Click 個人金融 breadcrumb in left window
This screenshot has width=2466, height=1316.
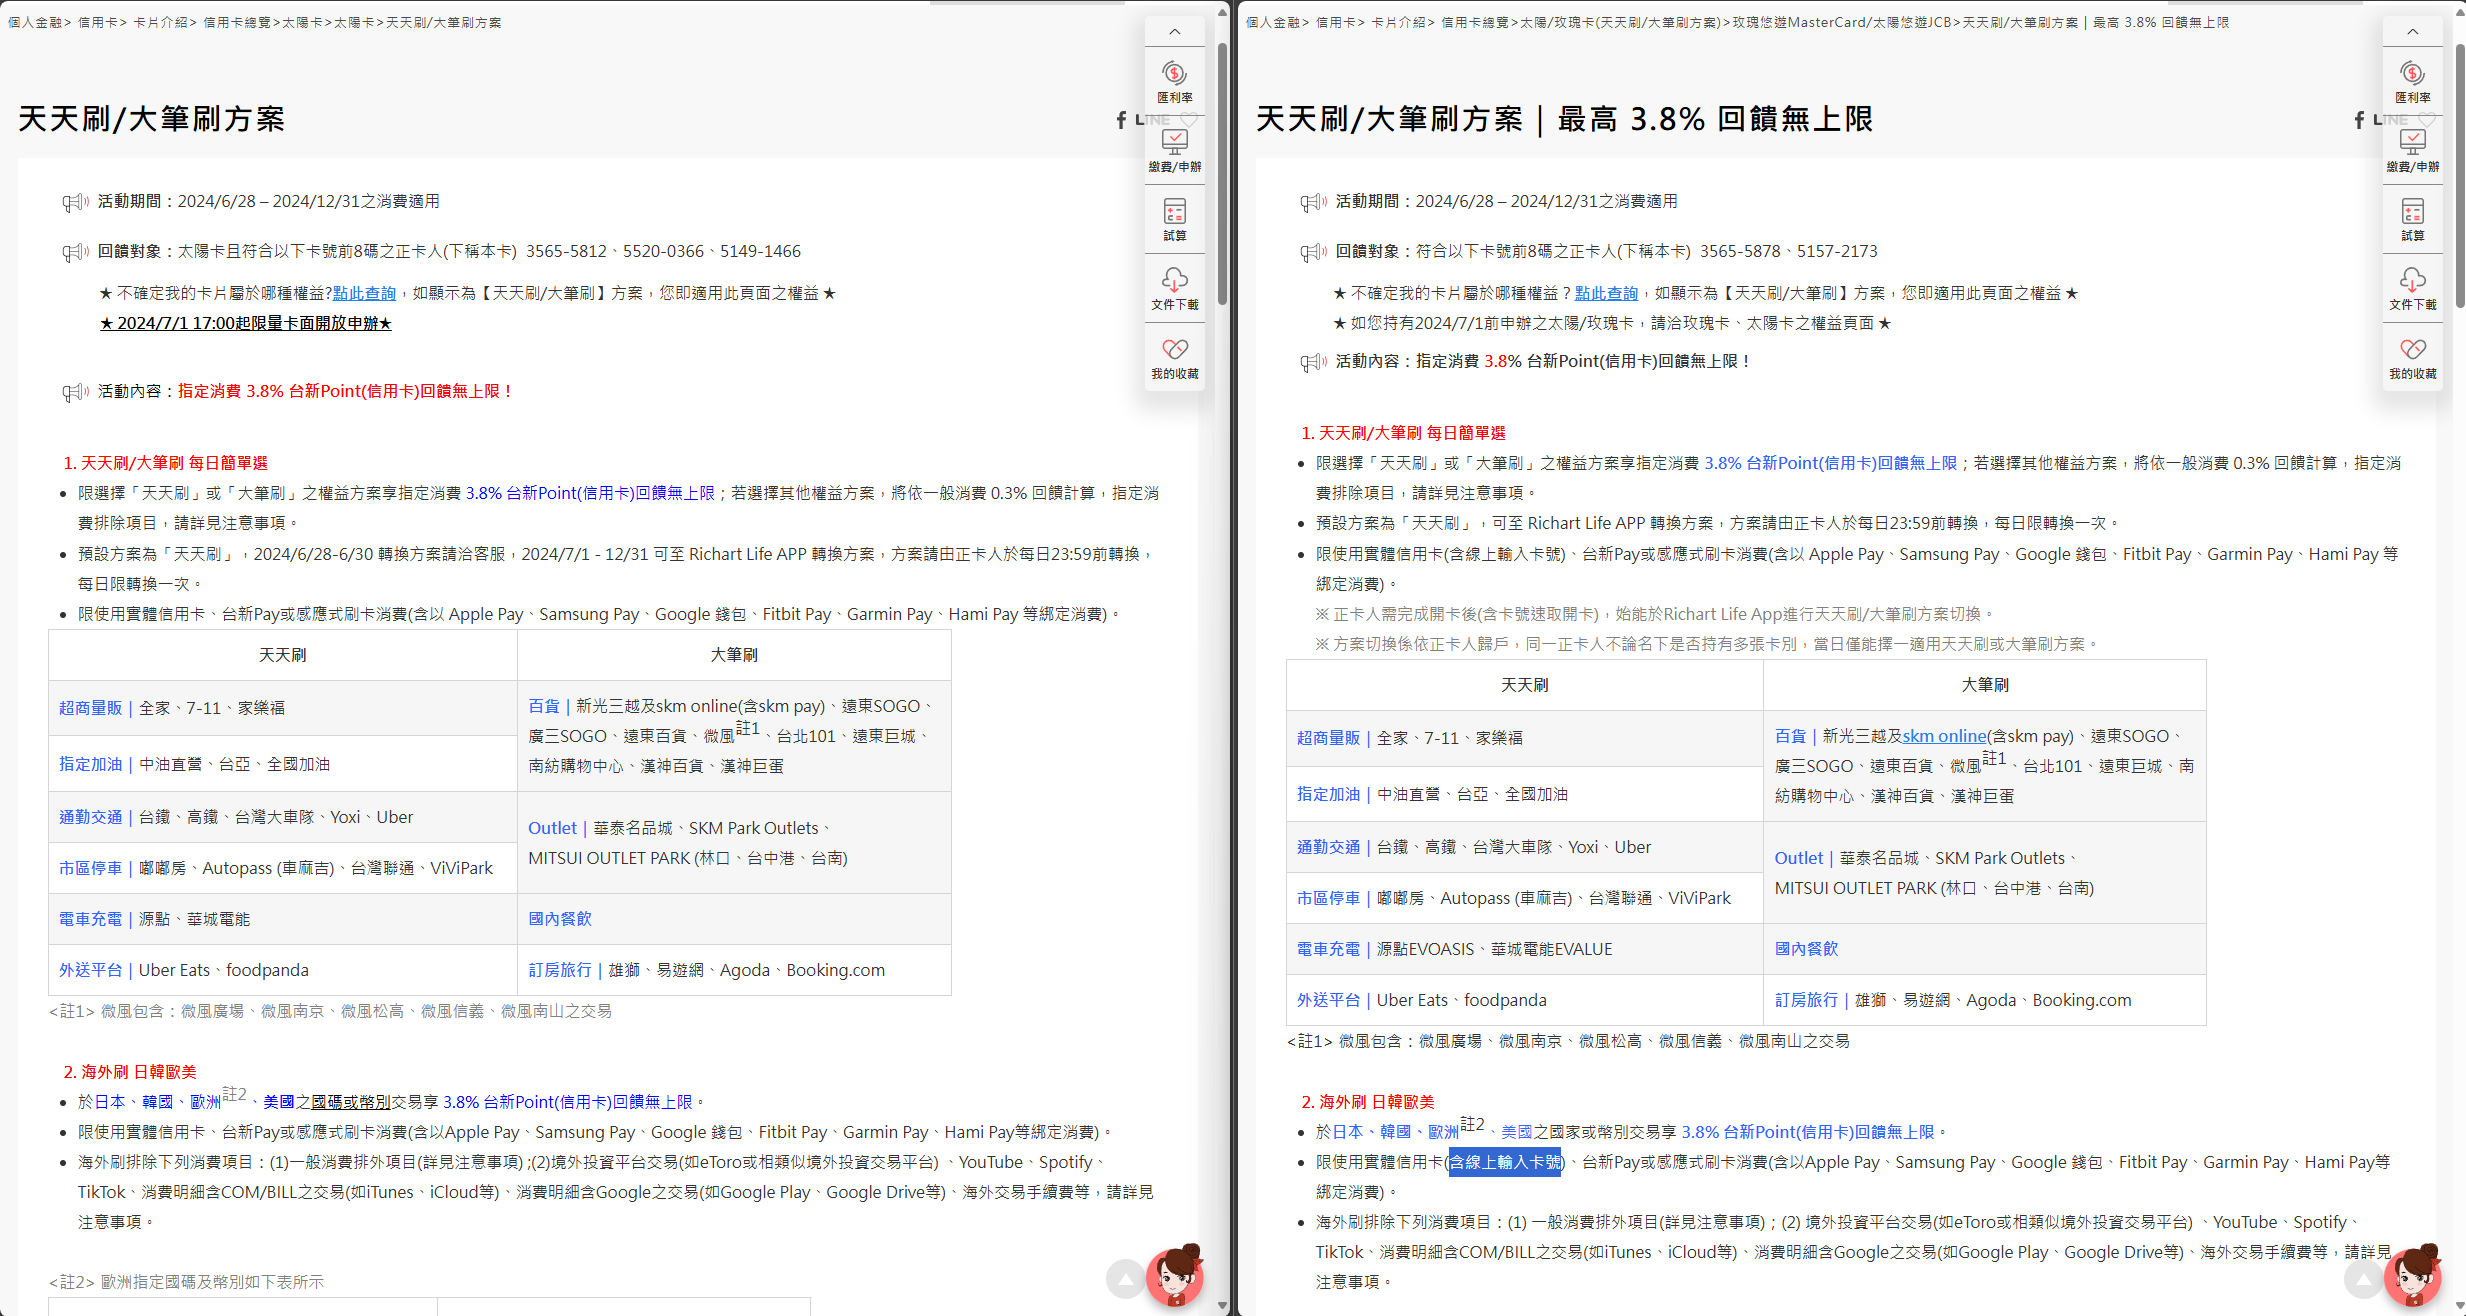click(x=35, y=22)
